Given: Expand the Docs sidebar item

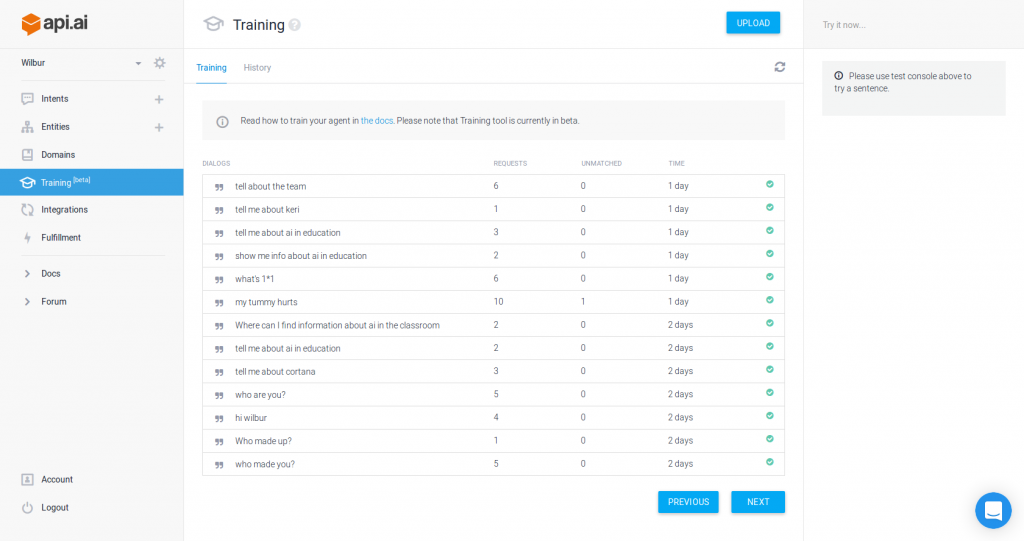Looking at the screenshot, I should click(27, 273).
